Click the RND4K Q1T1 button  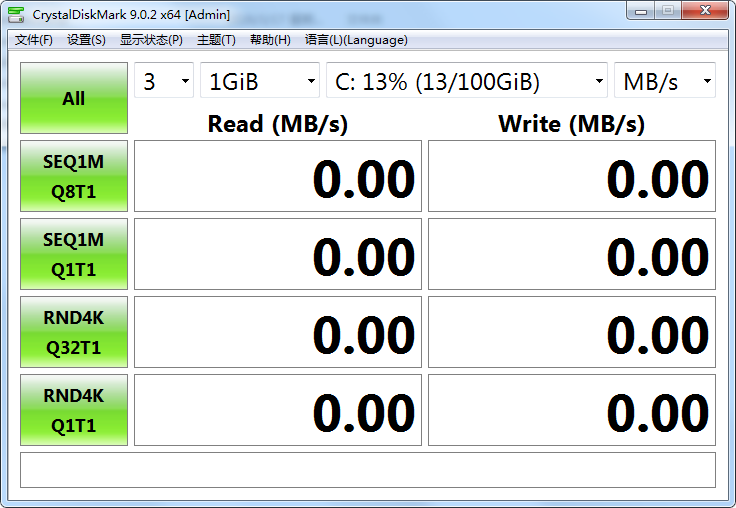click(x=74, y=410)
